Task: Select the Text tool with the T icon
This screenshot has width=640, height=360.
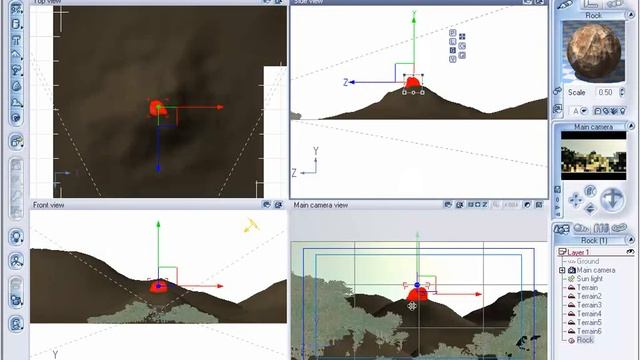Action: click(x=16, y=40)
